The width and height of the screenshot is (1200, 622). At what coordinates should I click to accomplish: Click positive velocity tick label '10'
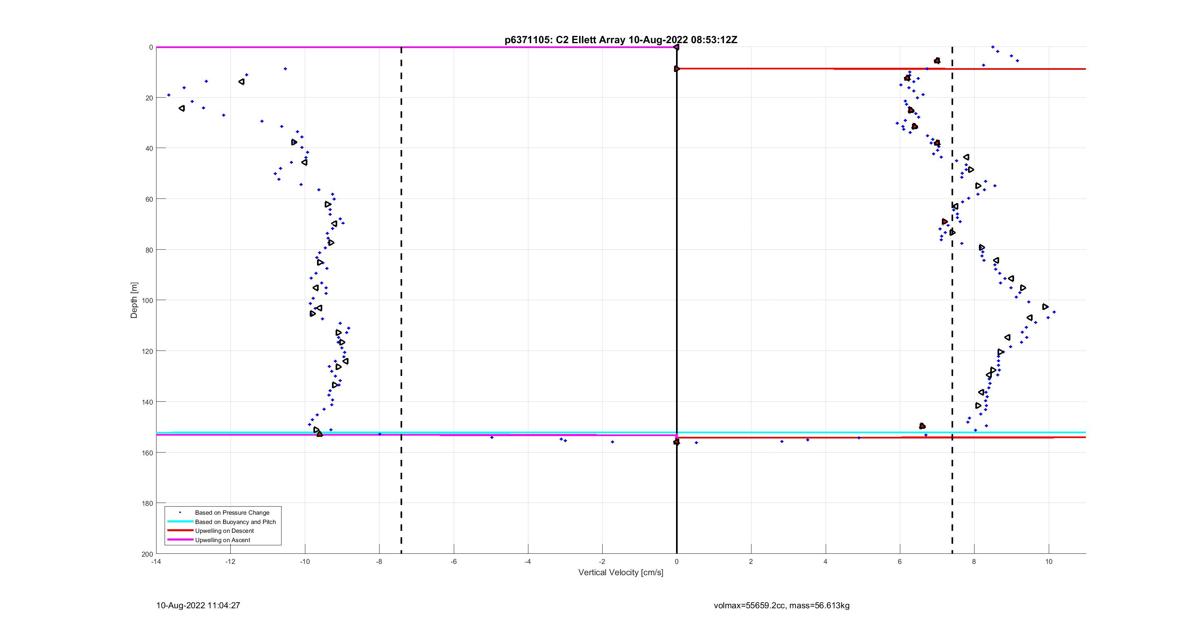(x=1049, y=562)
